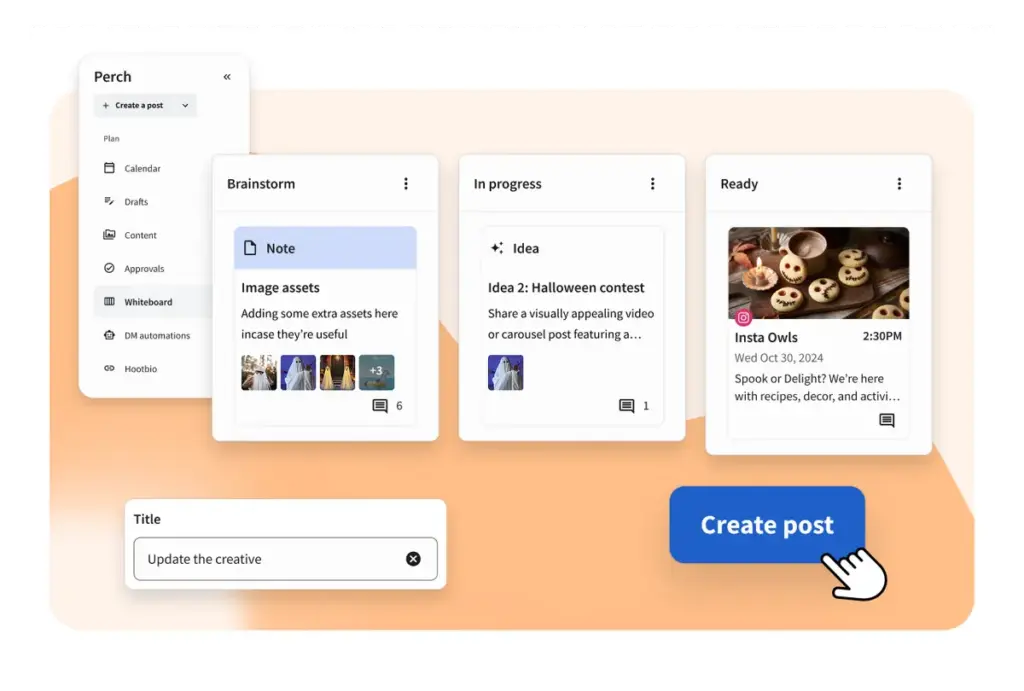The height and width of the screenshot is (691, 1024).
Task: Open In progress column options menu
Action: 652,184
